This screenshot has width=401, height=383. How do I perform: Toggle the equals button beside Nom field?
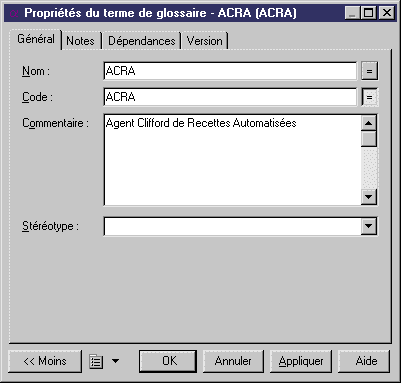(x=369, y=71)
